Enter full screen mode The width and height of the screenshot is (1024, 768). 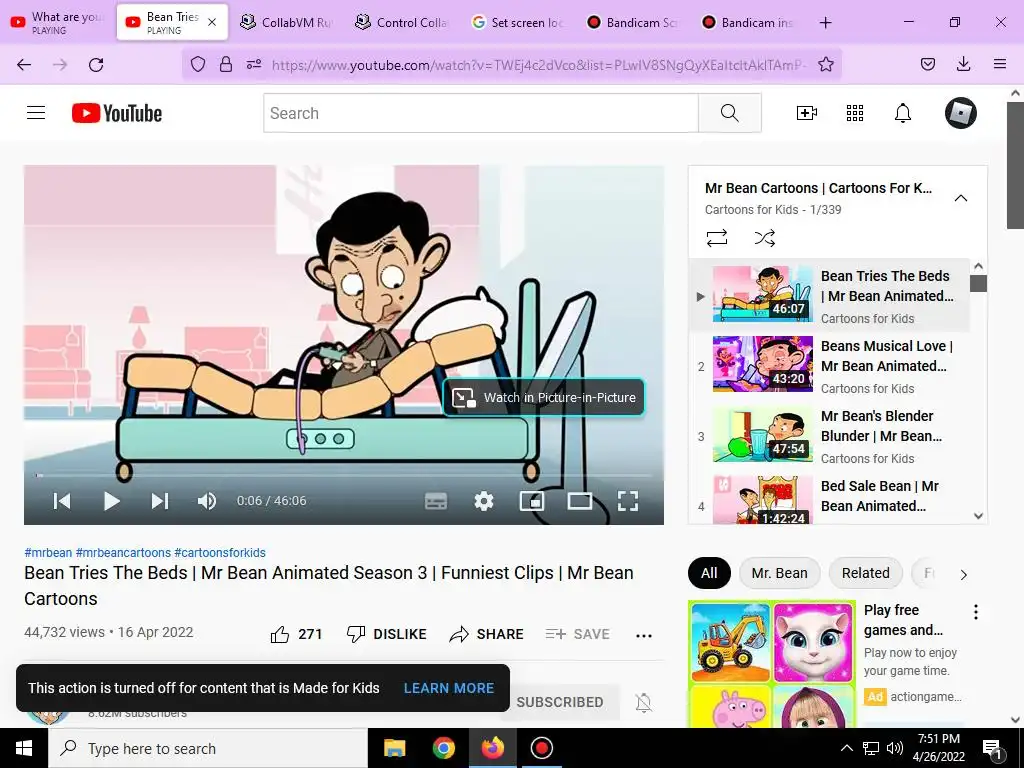(x=628, y=501)
